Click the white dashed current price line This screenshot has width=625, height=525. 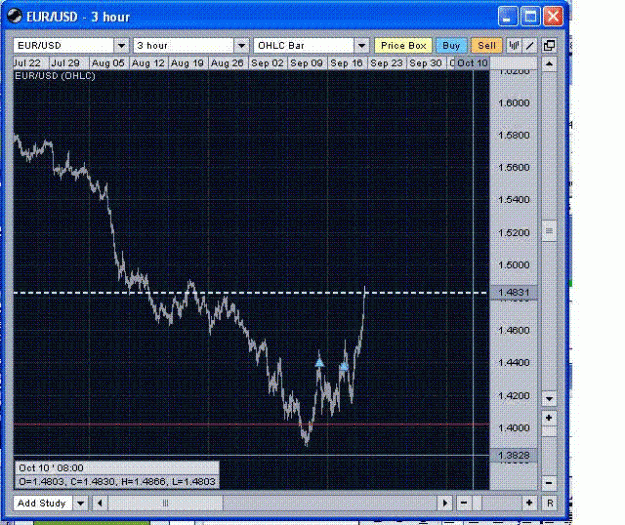click(x=251, y=293)
